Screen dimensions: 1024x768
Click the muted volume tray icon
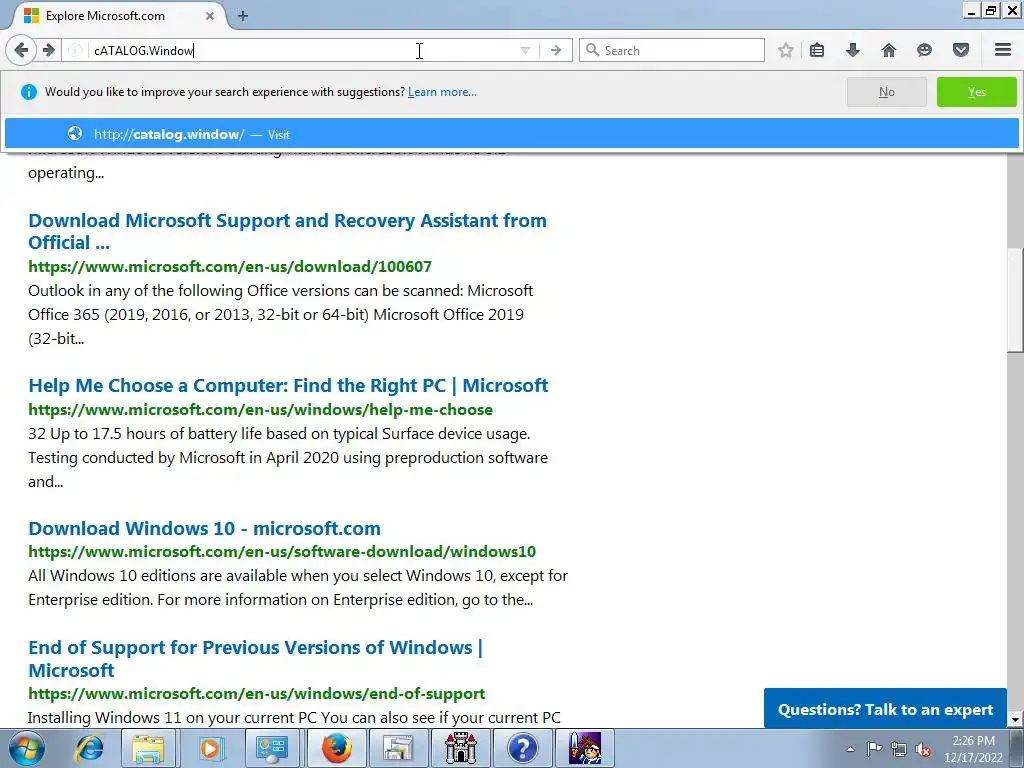point(923,749)
